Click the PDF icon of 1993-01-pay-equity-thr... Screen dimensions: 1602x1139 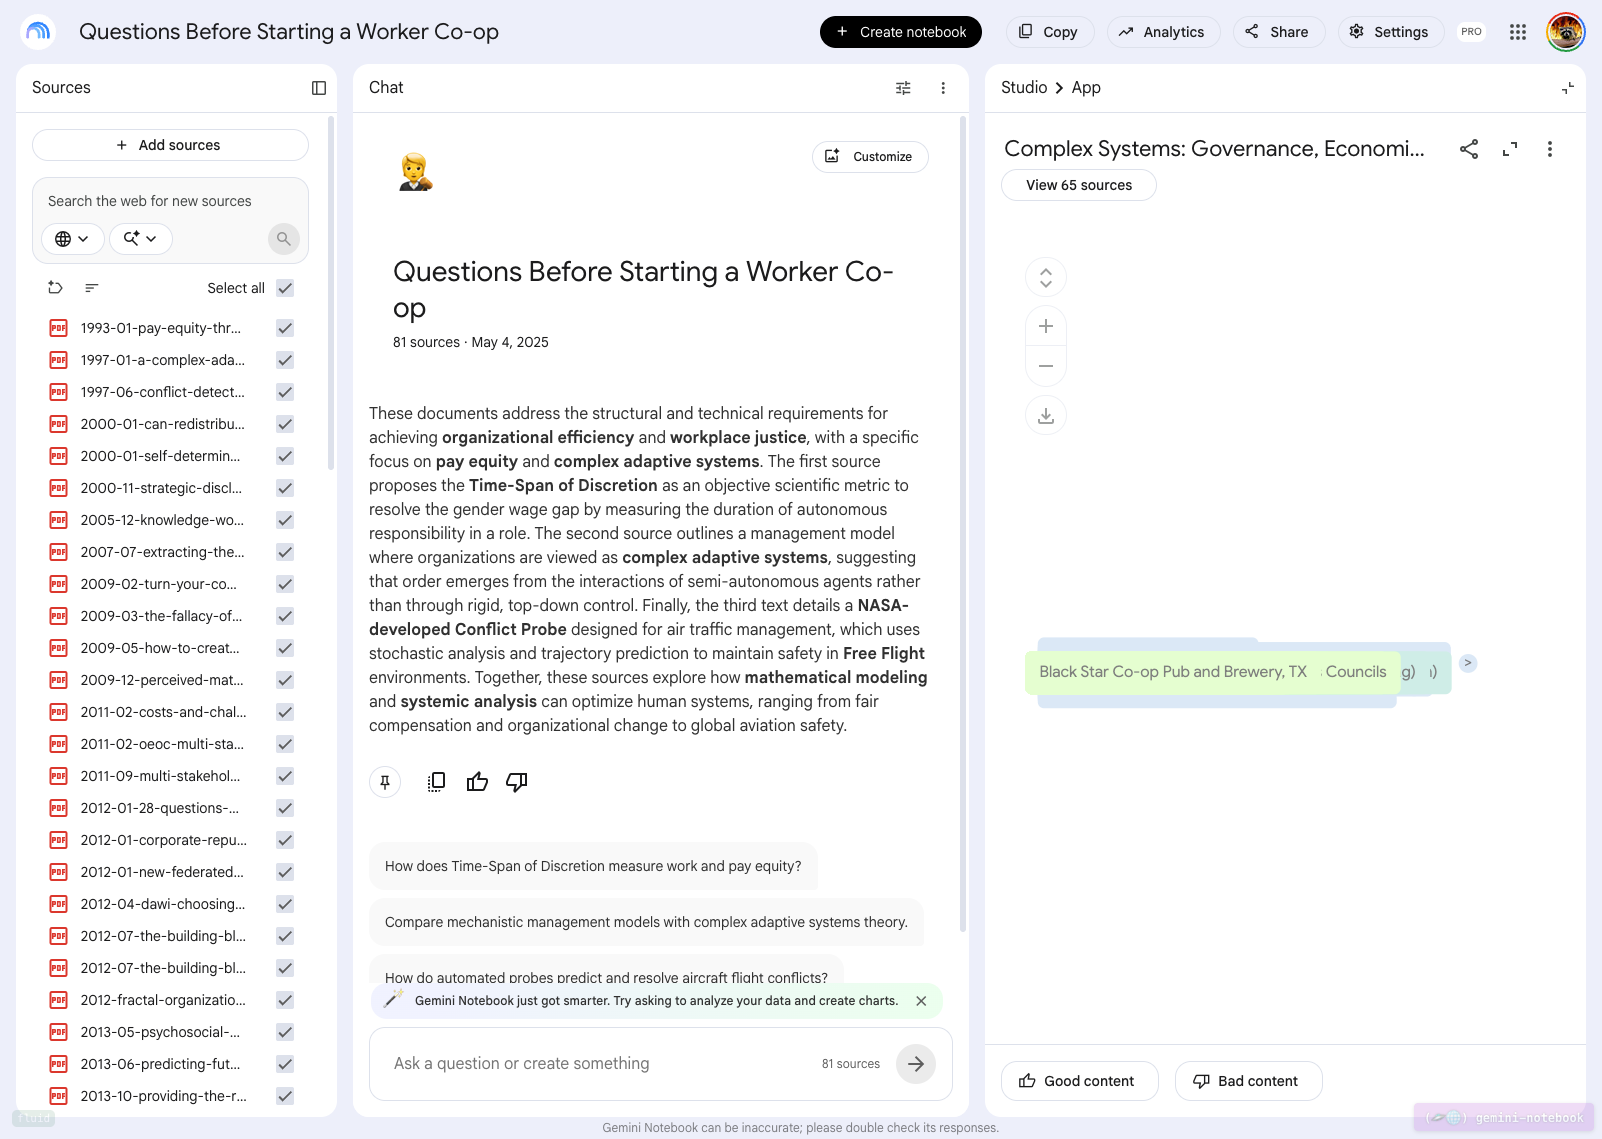click(x=59, y=328)
